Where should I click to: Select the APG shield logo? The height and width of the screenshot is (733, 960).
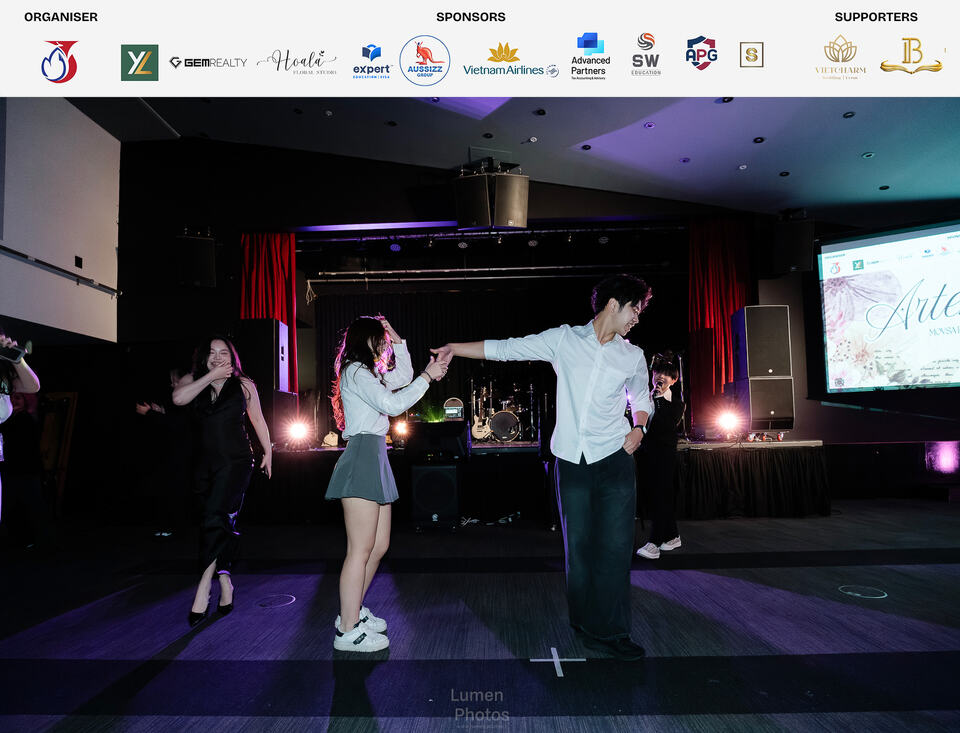point(701,53)
